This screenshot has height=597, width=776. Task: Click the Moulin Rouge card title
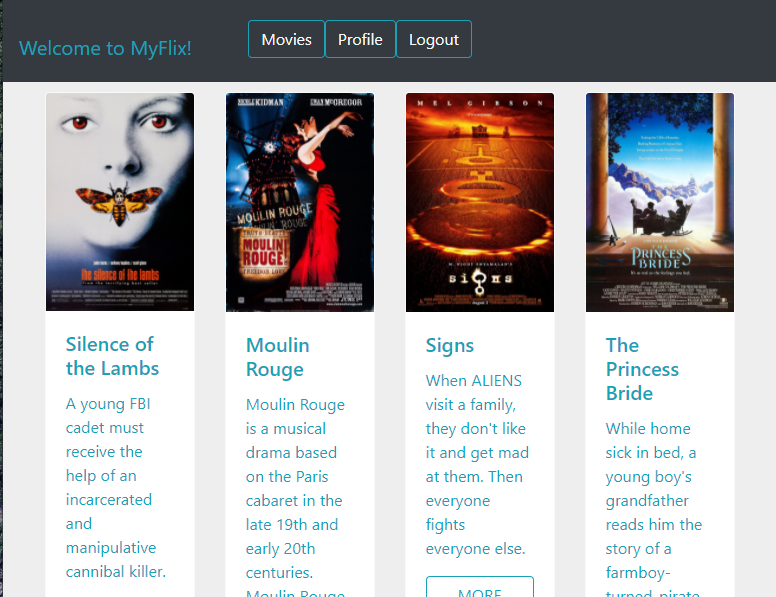[x=278, y=357]
